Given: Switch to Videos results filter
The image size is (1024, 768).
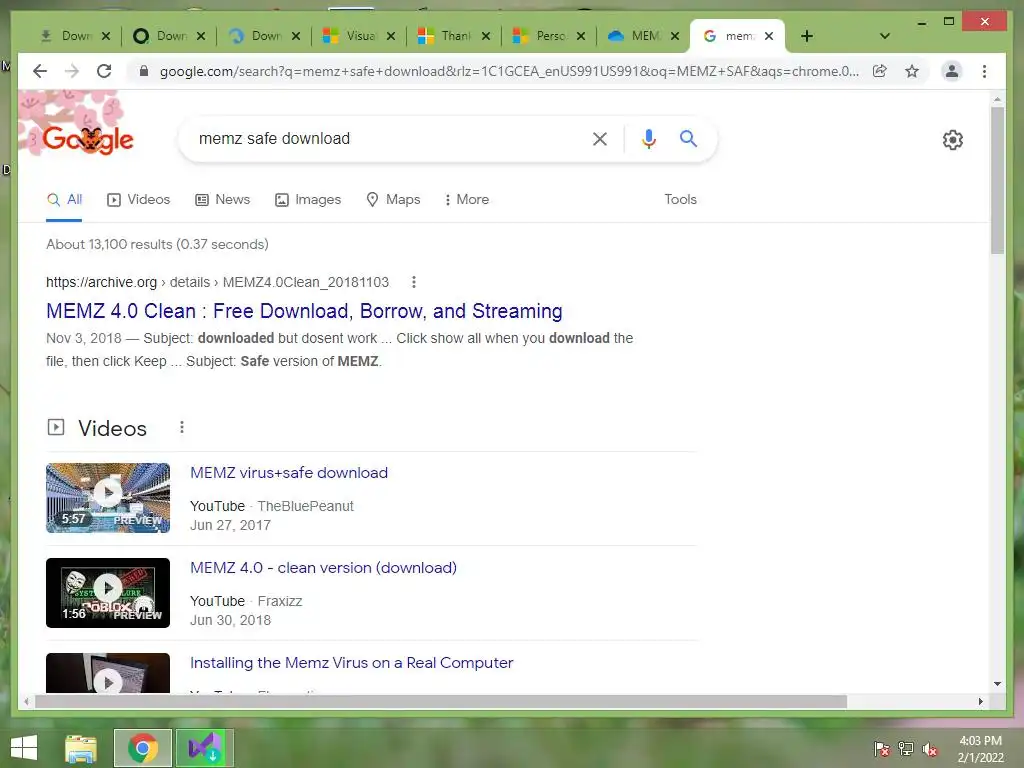Looking at the screenshot, I should coord(138,200).
